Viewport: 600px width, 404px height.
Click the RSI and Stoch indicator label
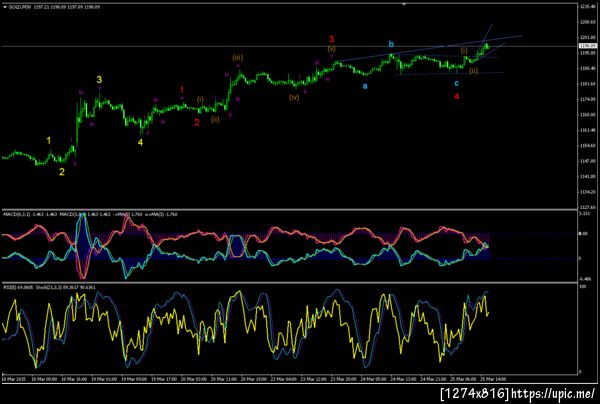(49, 287)
